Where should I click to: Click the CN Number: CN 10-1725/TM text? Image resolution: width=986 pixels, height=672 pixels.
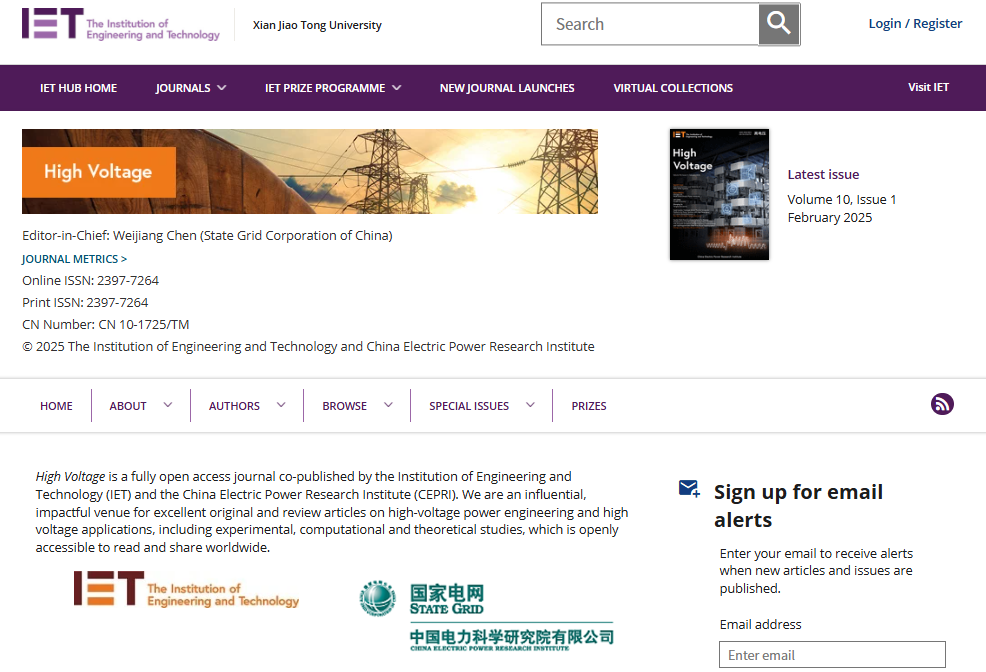click(106, 324)
